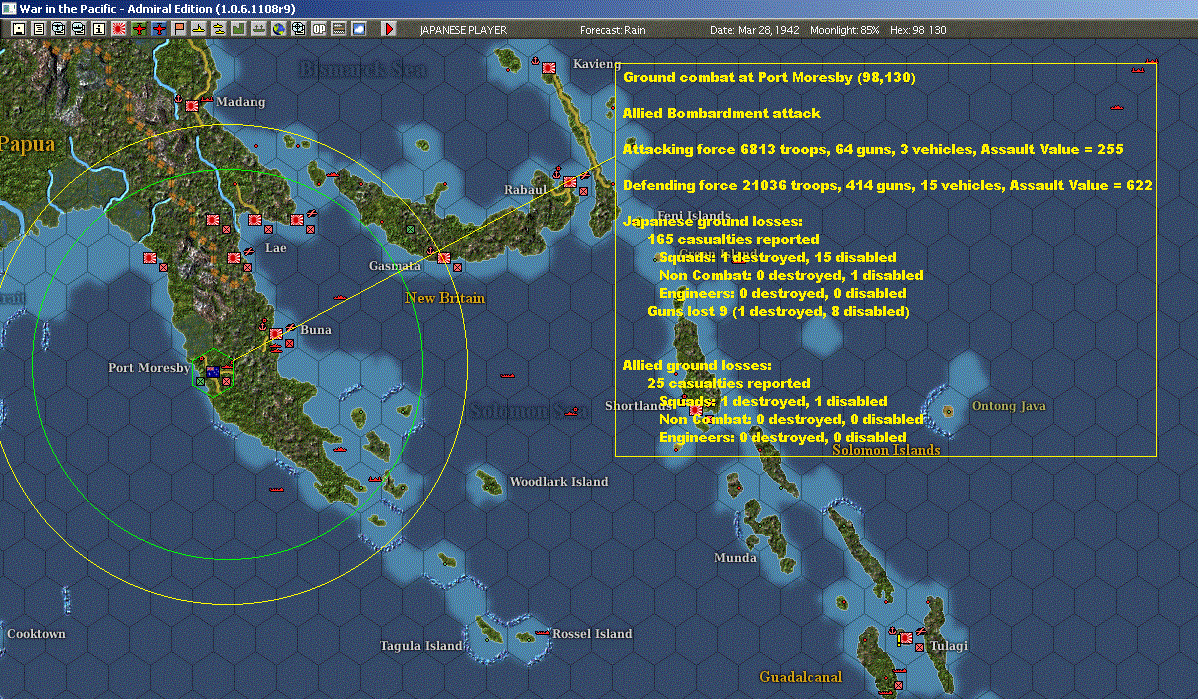Click the 'Date: Mar 28, 1942' status text
Image resolution: width=1198 pixels, height=699 pixels.
point(755,30)
